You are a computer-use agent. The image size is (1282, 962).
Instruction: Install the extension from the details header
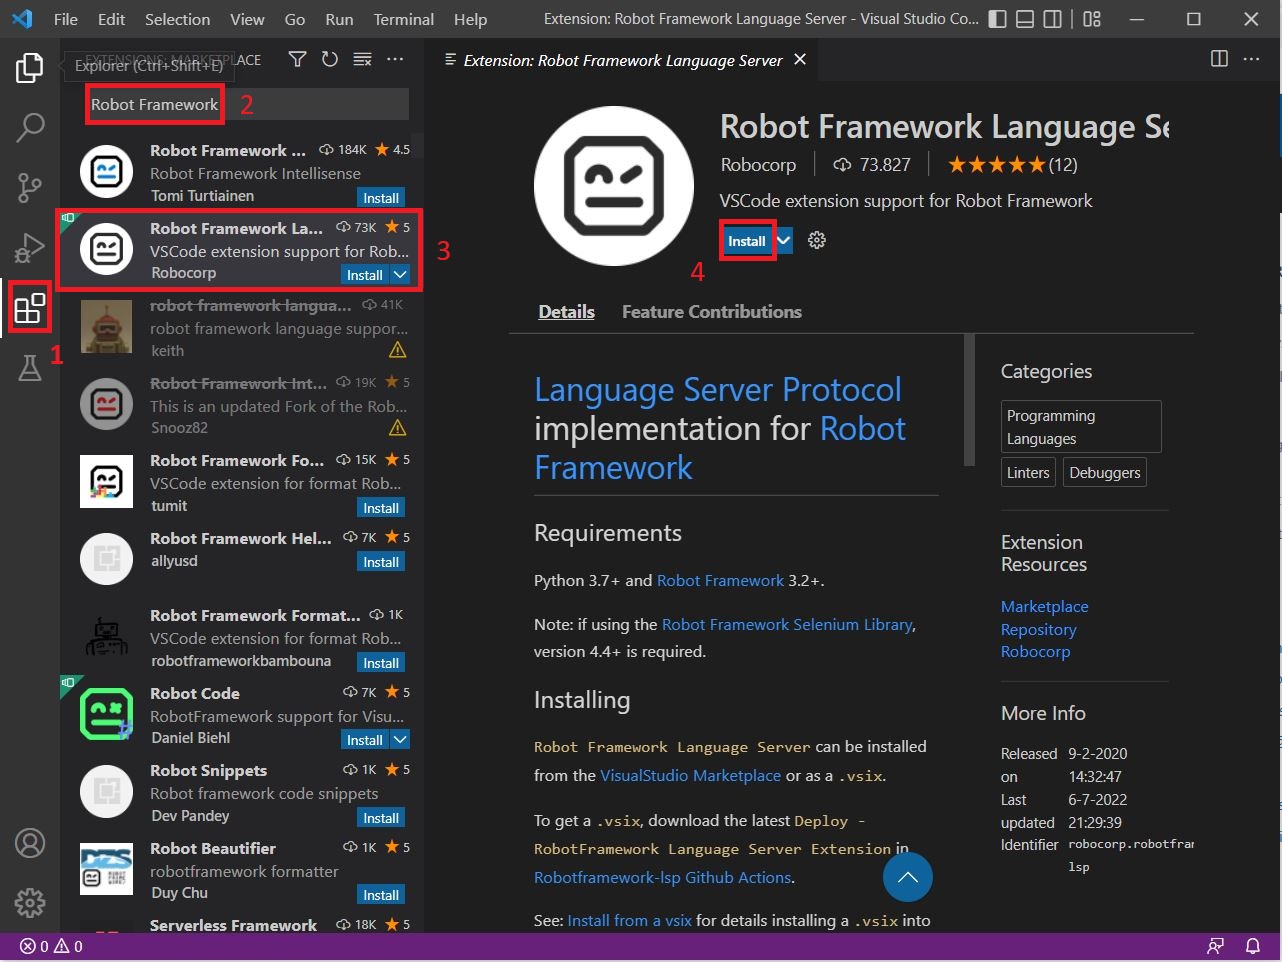pyautogui.click(x=747, y=241)
